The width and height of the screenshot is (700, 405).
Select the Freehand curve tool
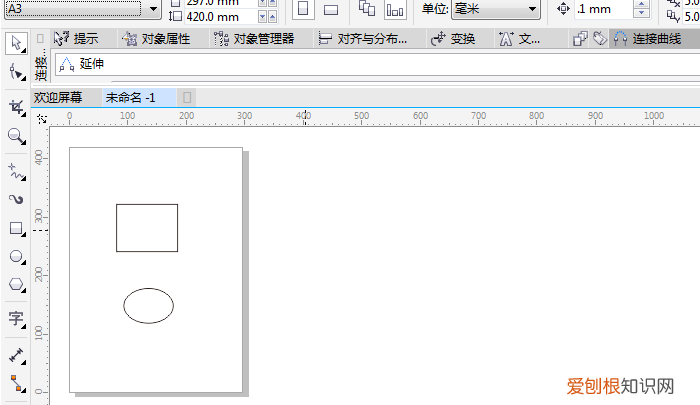[16, 171]
